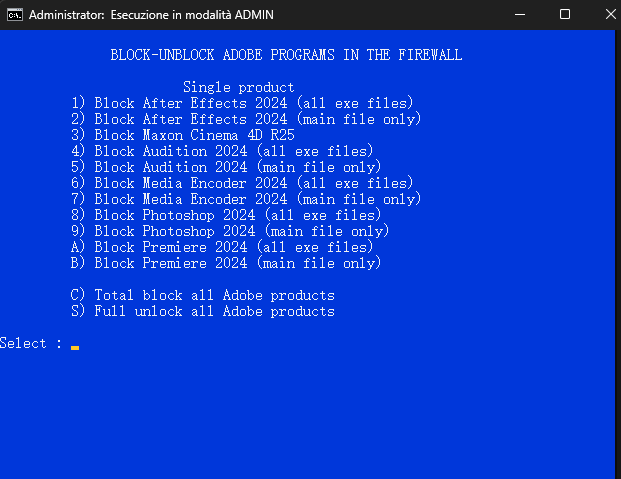The image size is (621, 479).
Task: Select option 2 Block After Effects main file only
Action: pos(246,119)
